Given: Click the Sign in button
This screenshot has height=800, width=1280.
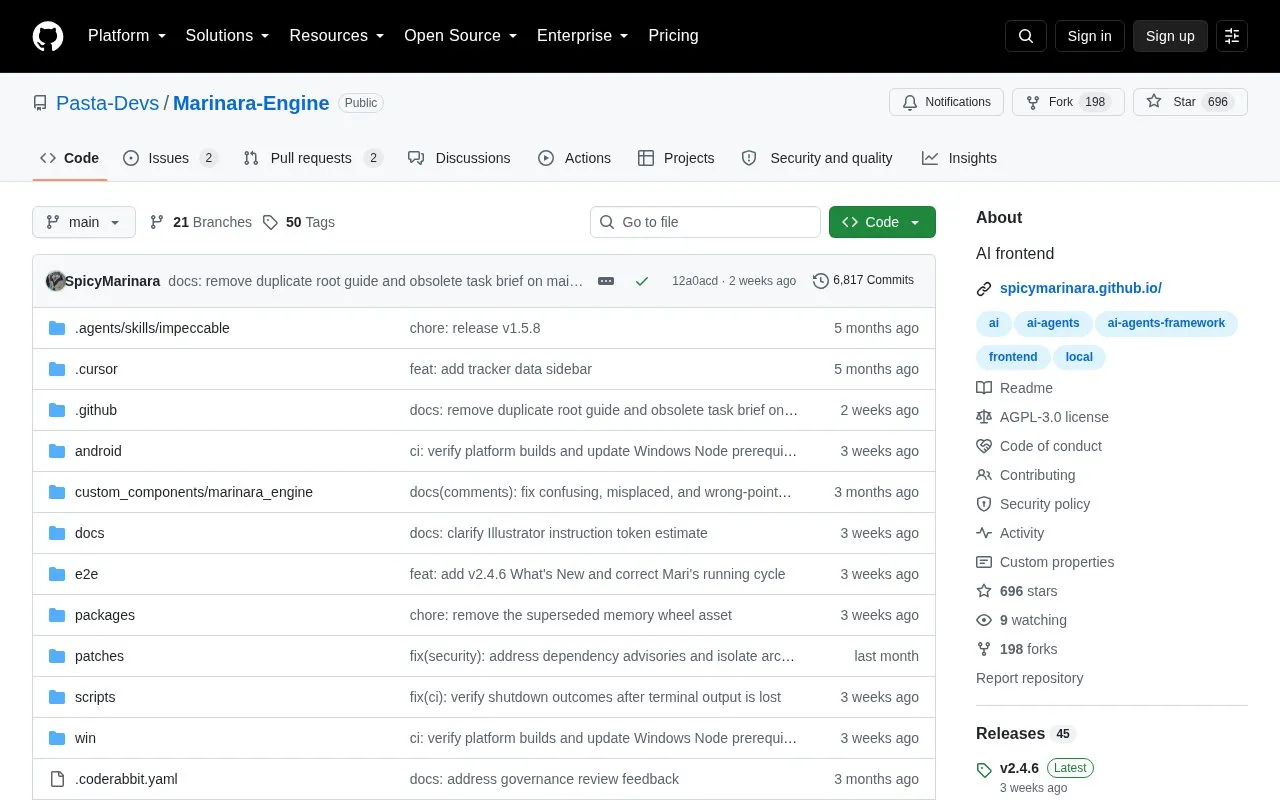Looking at the screenshot, I should point(1089,36).
